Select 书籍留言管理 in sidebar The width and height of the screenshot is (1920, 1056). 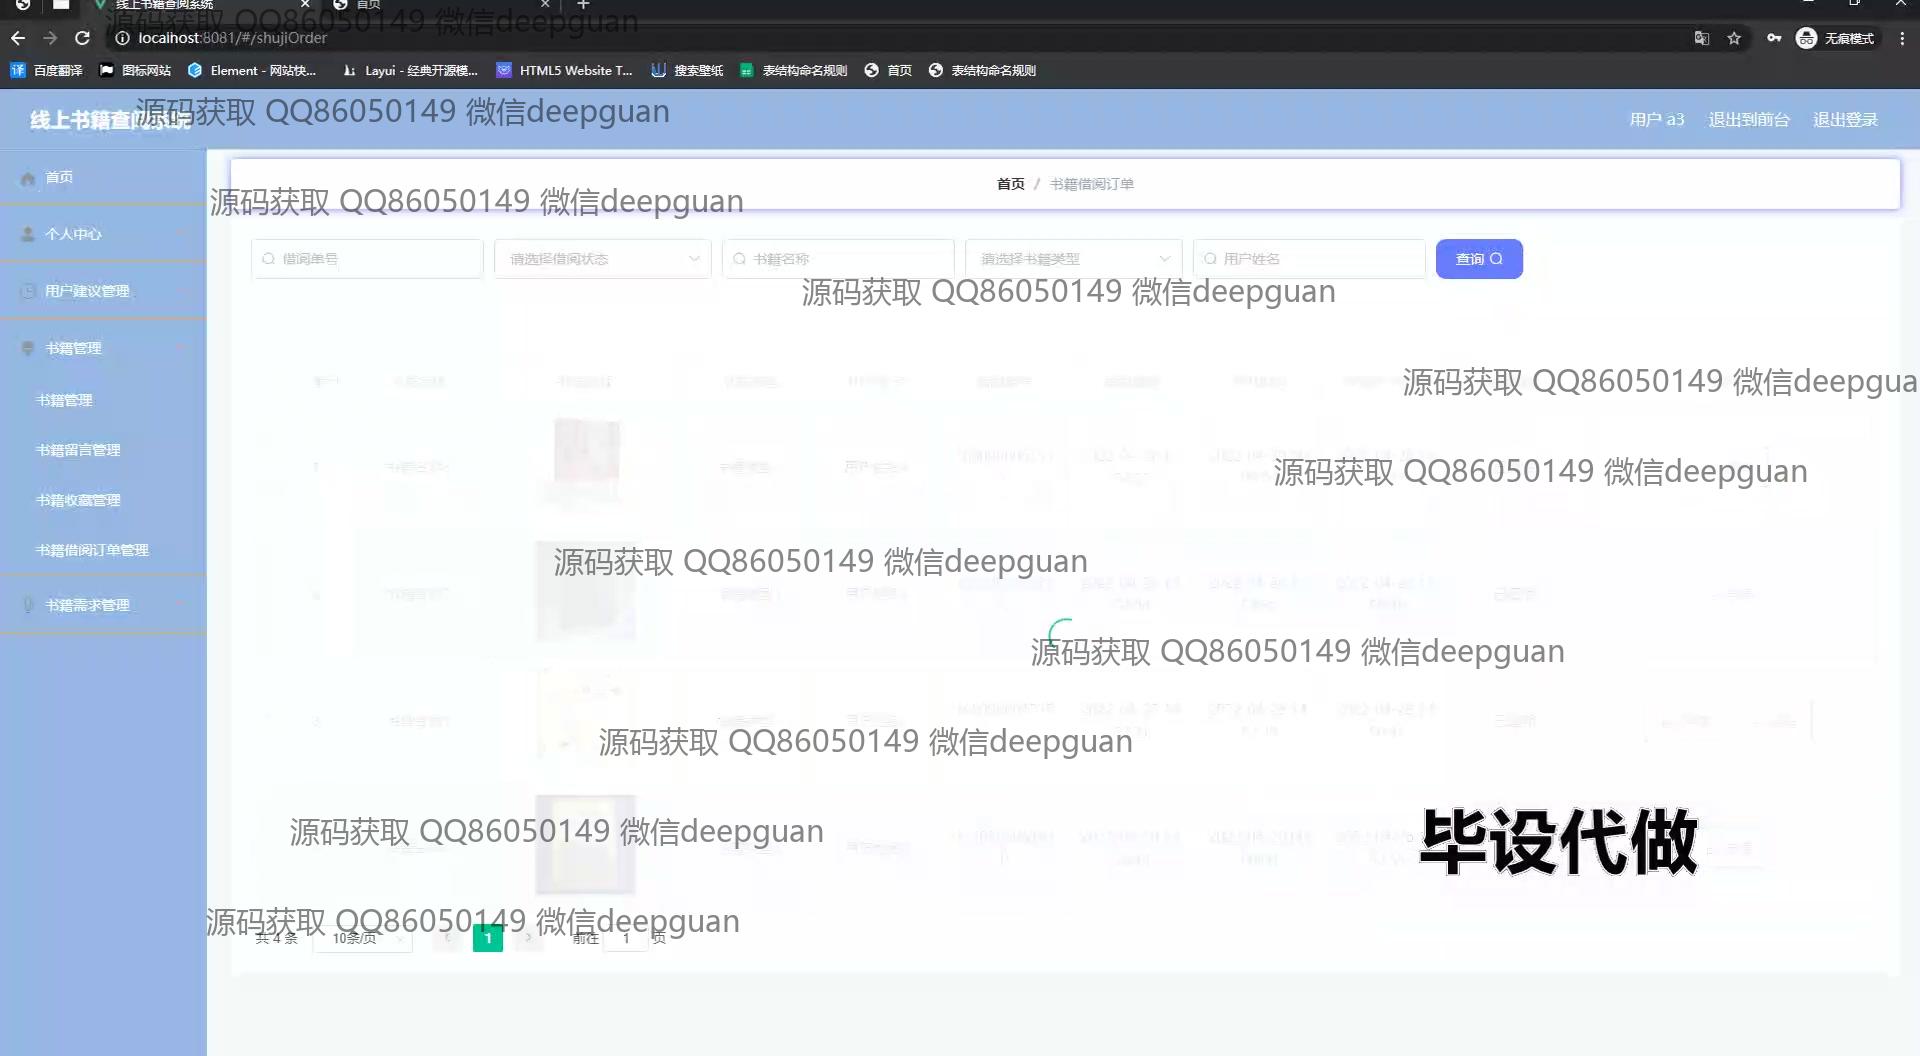coord(78,450)
